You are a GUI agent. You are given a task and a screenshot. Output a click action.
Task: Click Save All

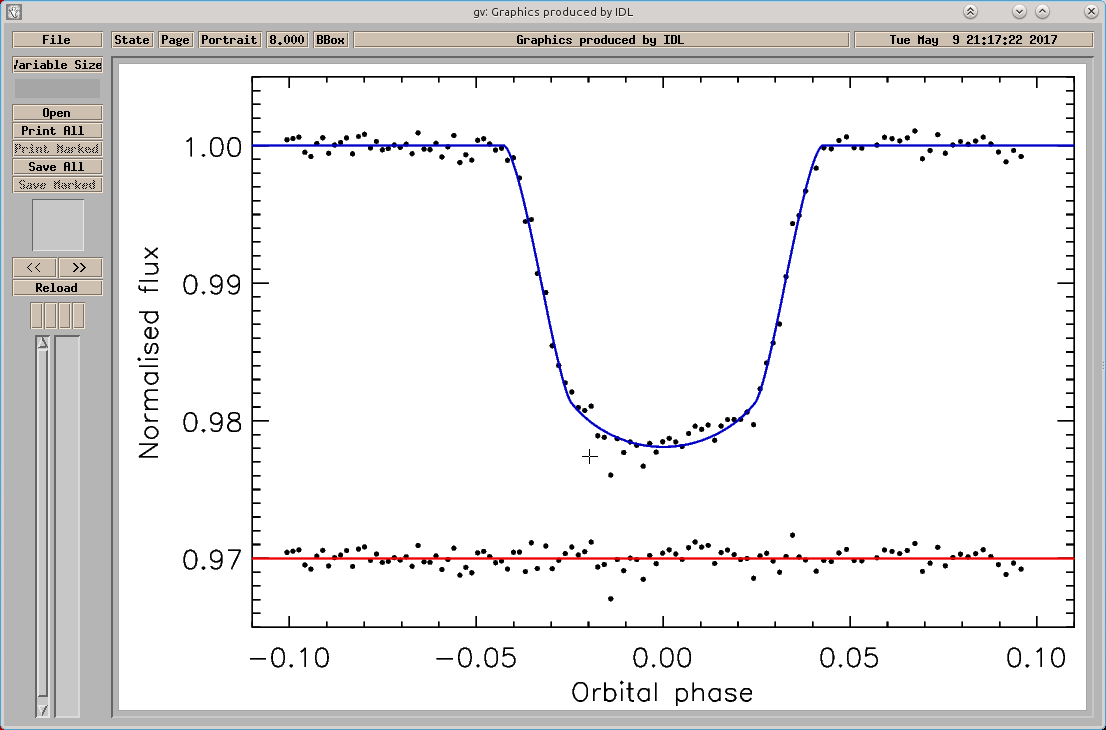(x=56, y=167)
